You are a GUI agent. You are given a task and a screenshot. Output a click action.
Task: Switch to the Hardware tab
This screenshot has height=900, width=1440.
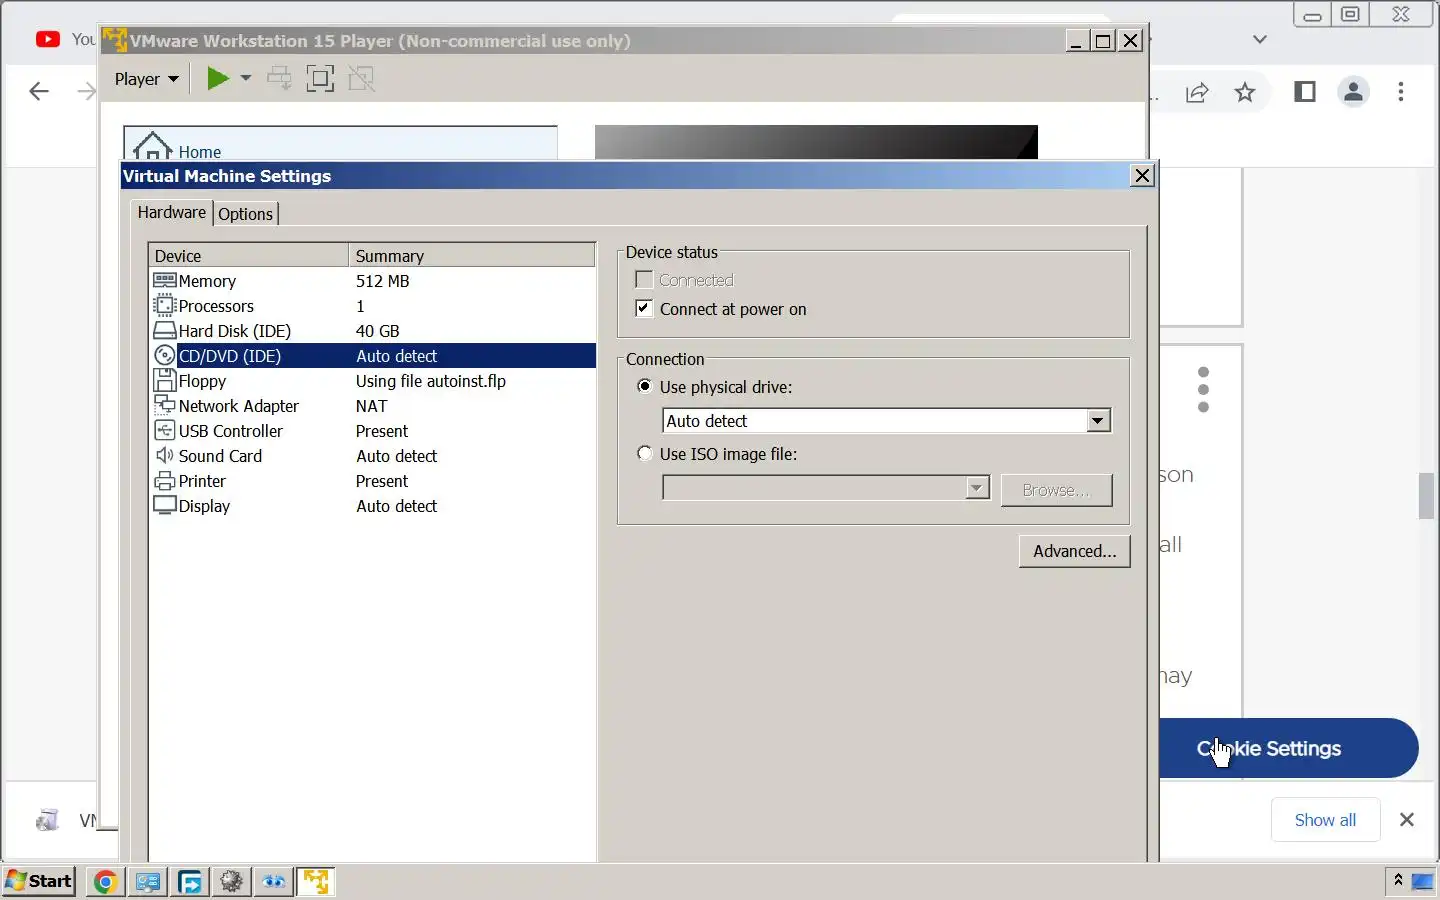click(171, 212)
